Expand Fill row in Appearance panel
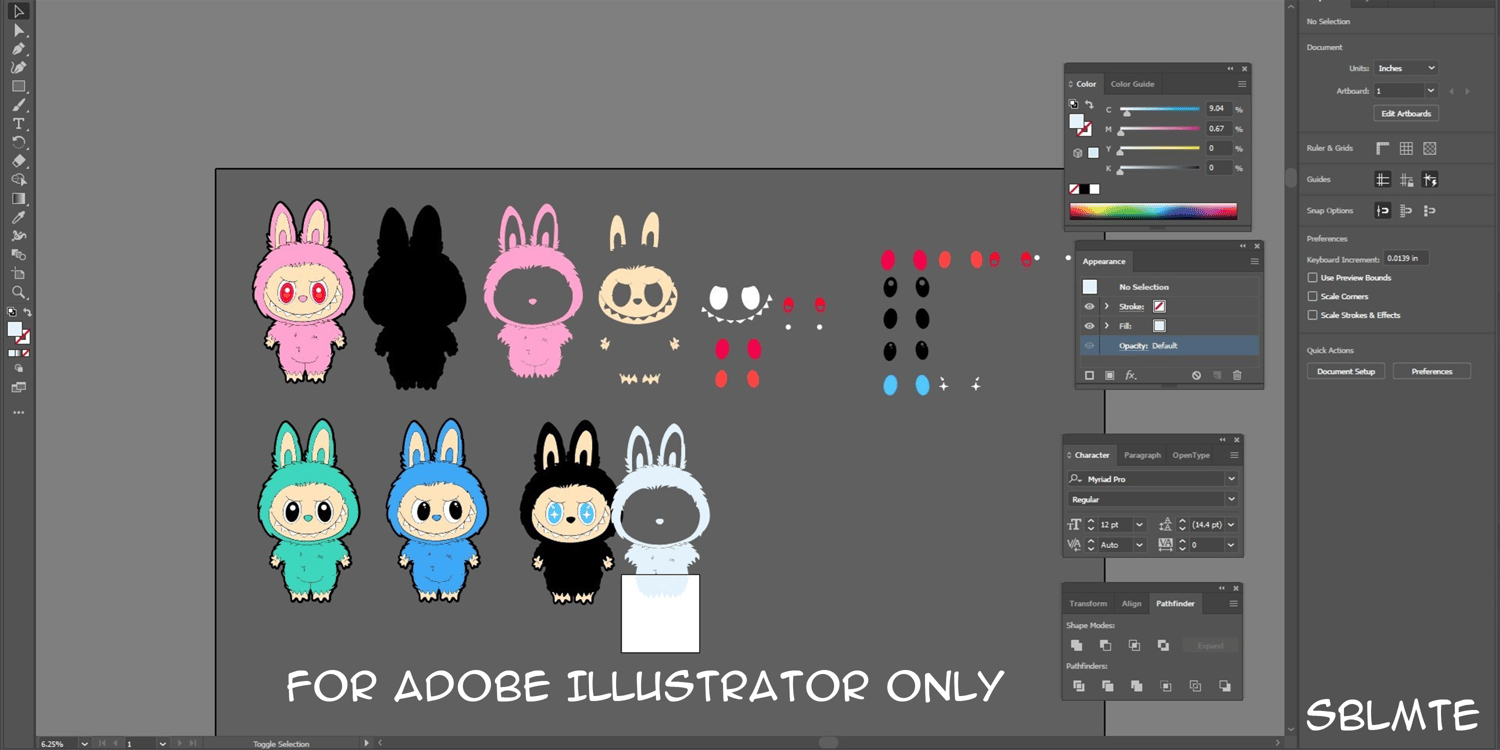The height and width of the screenshot is (750, 1500). tap(1107, 326)
